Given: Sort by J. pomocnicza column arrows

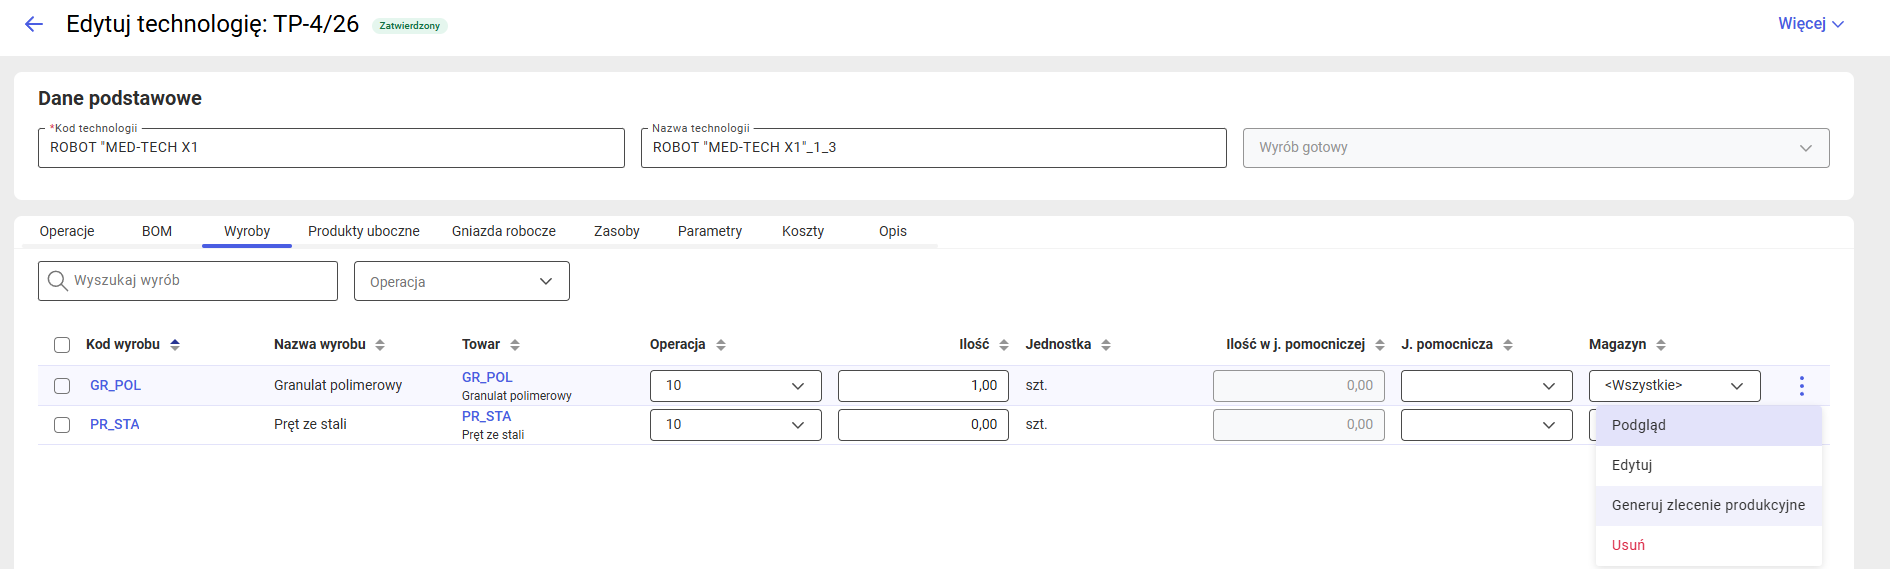Looking at the screenshot, I should click(1508, 344).
